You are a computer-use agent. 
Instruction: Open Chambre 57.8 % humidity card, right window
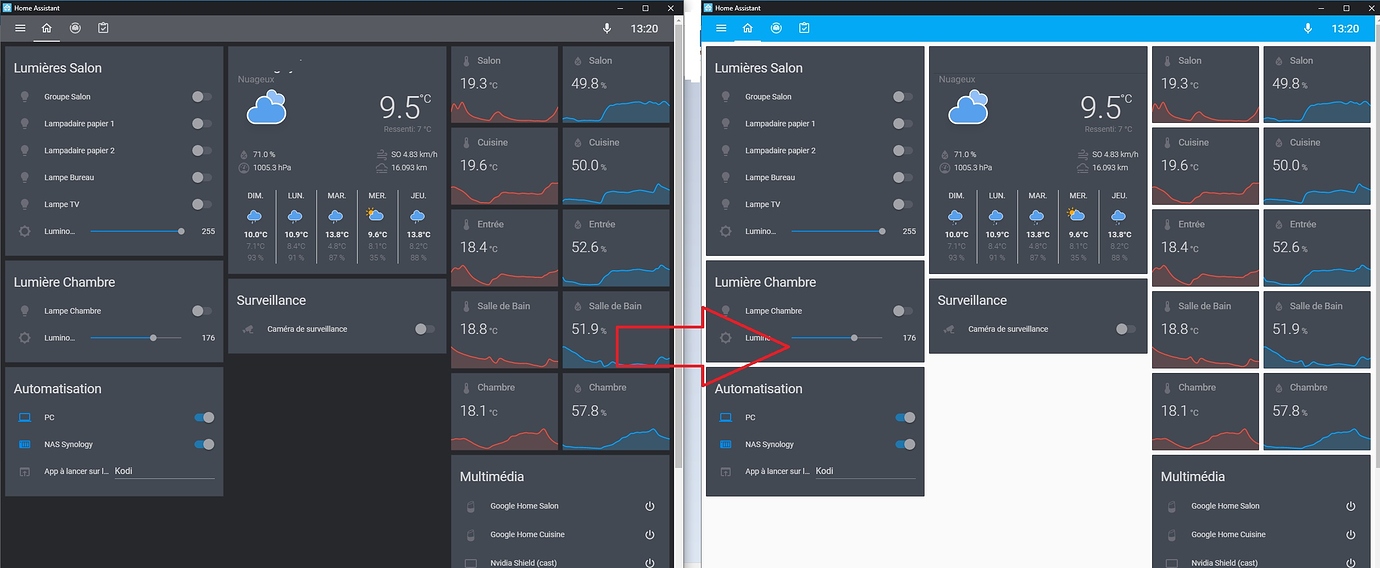click(1317, 412)
